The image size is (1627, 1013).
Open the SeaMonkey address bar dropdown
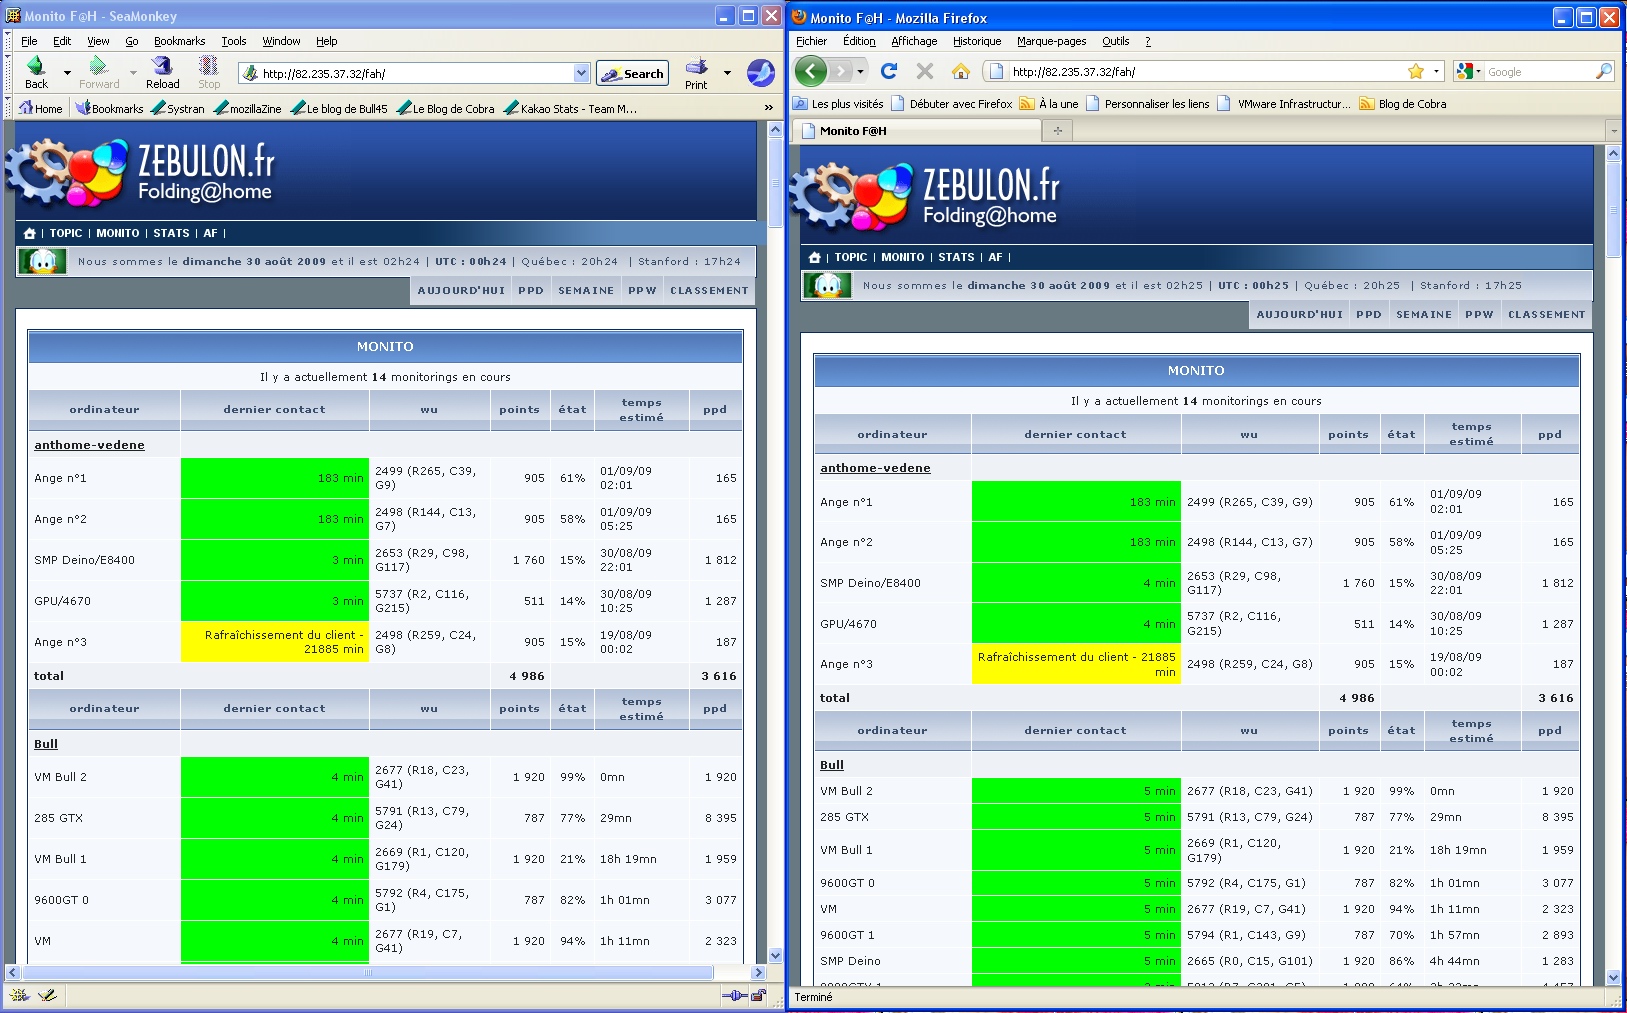(581, 72)
